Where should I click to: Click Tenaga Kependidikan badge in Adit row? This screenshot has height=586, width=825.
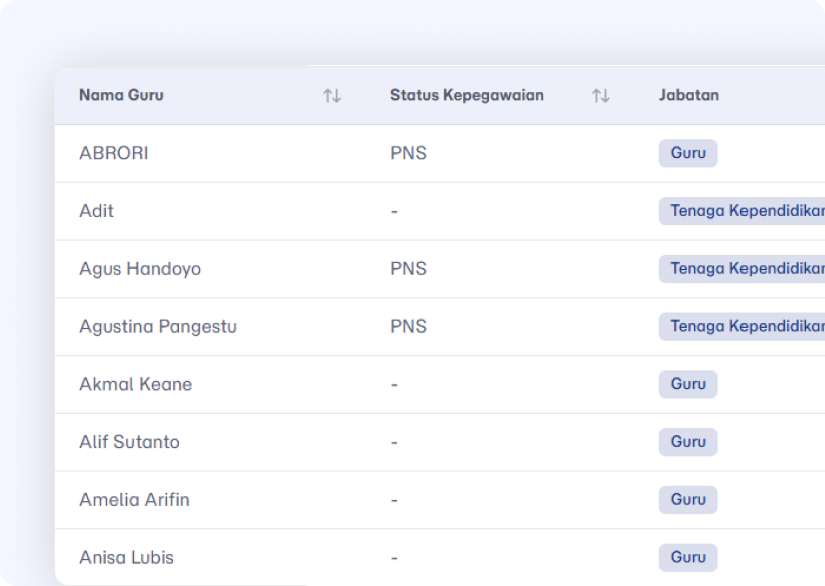coord(742,211)
